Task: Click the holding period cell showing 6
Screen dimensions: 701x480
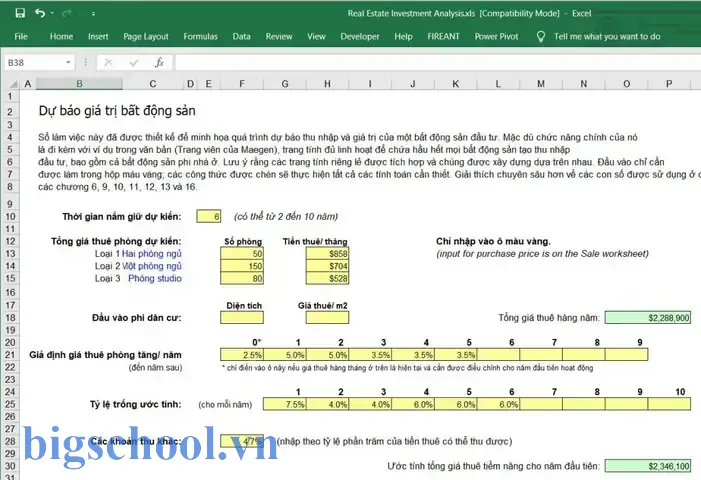Action: click(x=208, y=217)
